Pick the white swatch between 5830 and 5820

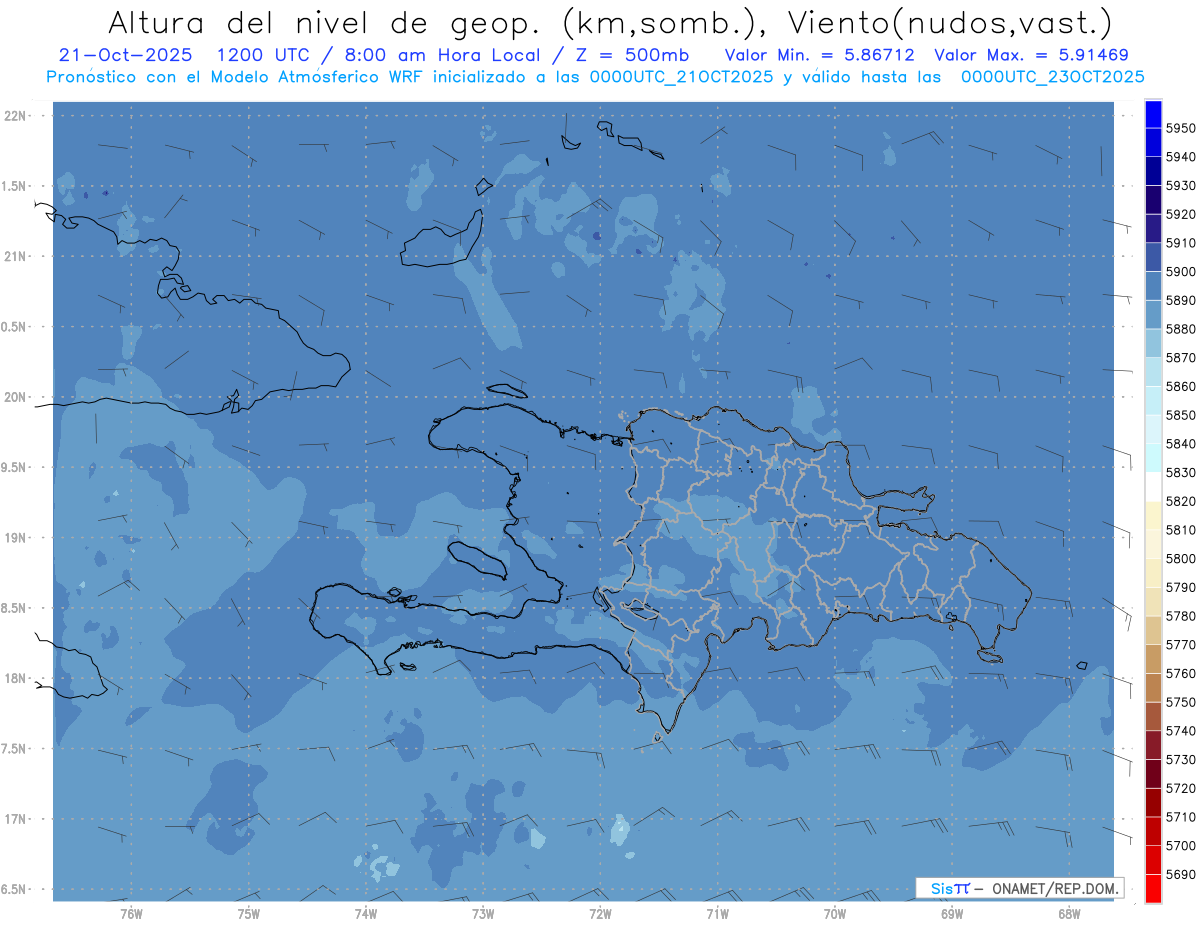click(1153, 487)
